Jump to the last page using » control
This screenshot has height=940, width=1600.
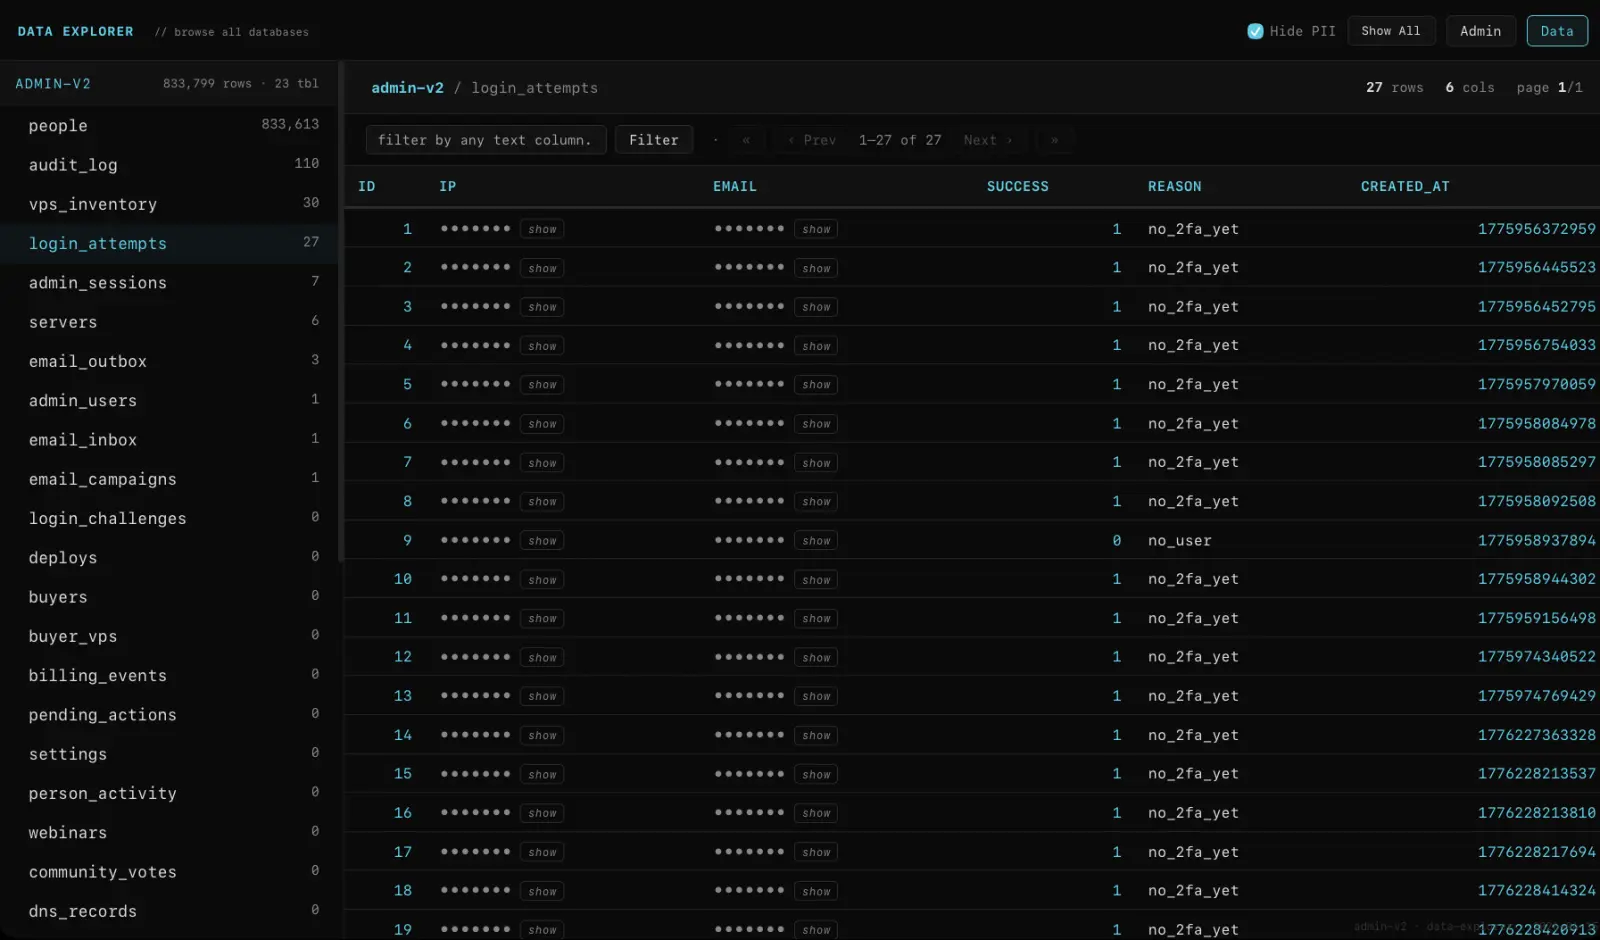1053,140
